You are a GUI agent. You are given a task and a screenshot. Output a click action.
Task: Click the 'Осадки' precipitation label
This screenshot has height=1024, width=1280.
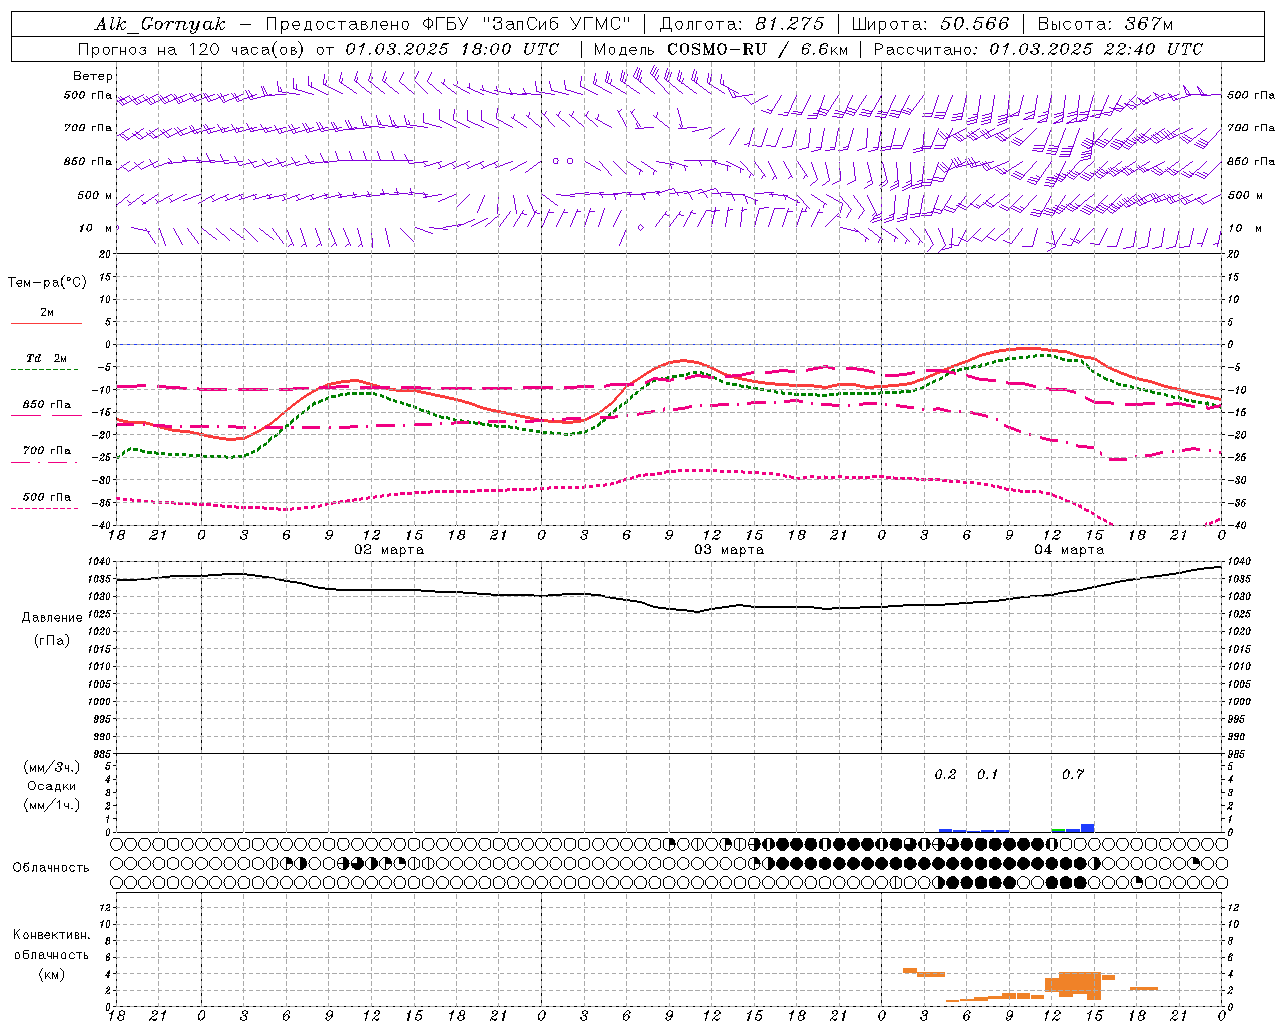pos(51,786)
